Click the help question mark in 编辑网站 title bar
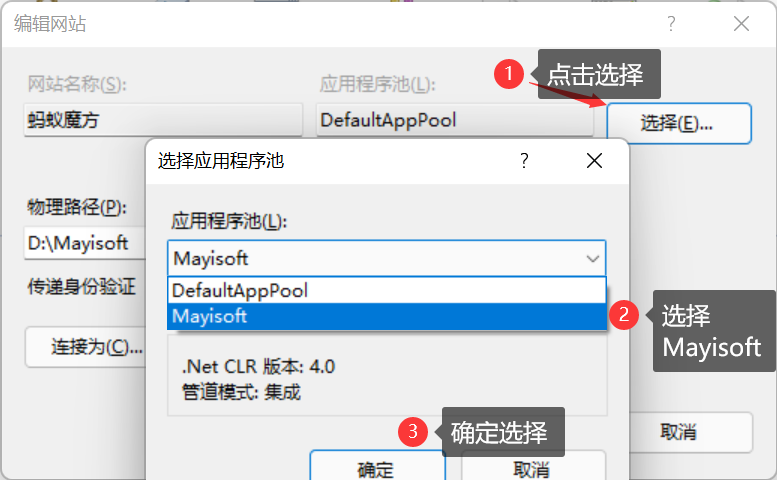777x480 pixels. 671,23
